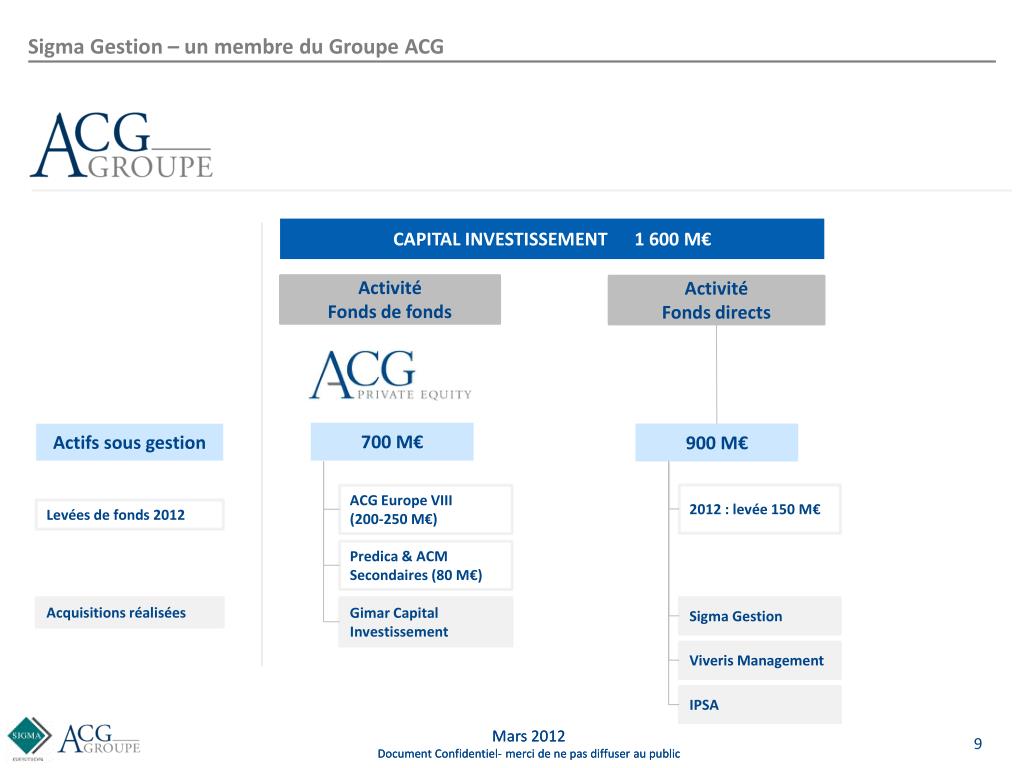Select the 'Activité Fonds de fonds' box
Viewport: 1024px width, 768px height.
point(390,300)
